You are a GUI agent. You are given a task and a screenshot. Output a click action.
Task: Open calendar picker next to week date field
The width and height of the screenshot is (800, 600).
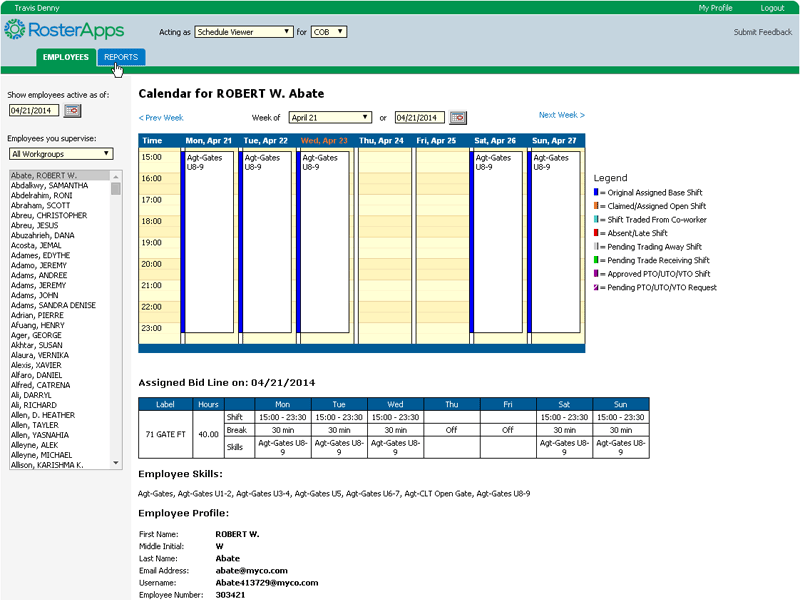[457, 117]
